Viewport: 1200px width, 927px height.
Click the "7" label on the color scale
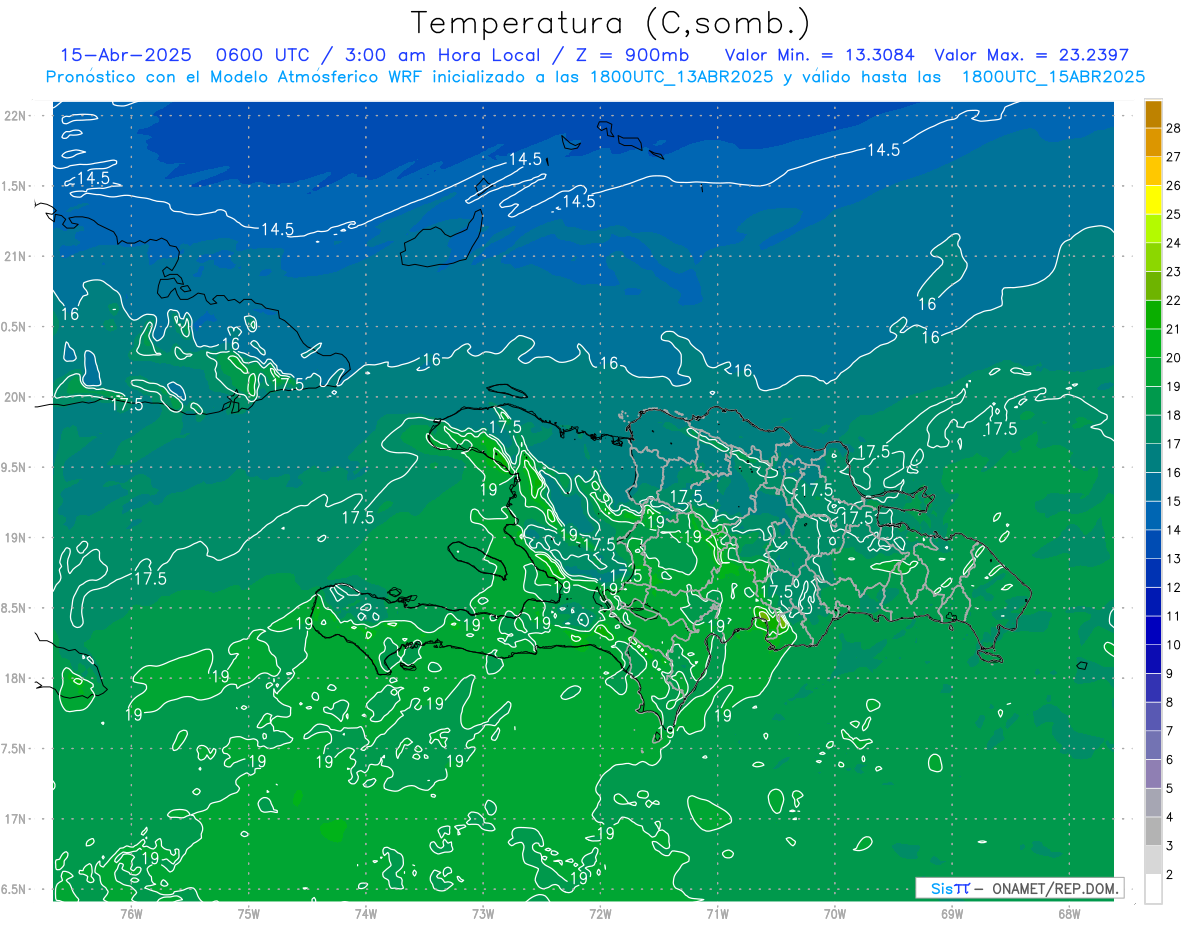coord(1171,731)
